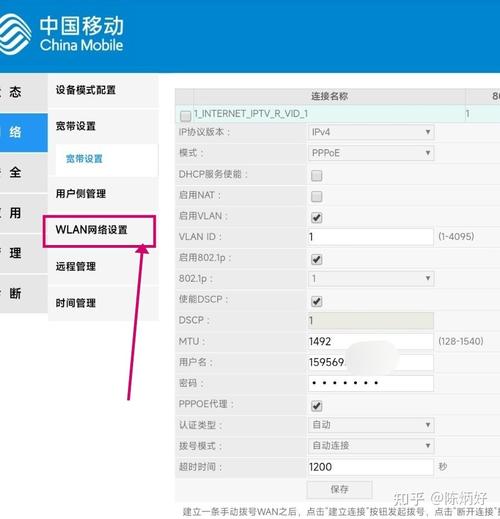Click the China Mobile logo
Viewport: 500px width, 519px height.
tap(62, 34)
